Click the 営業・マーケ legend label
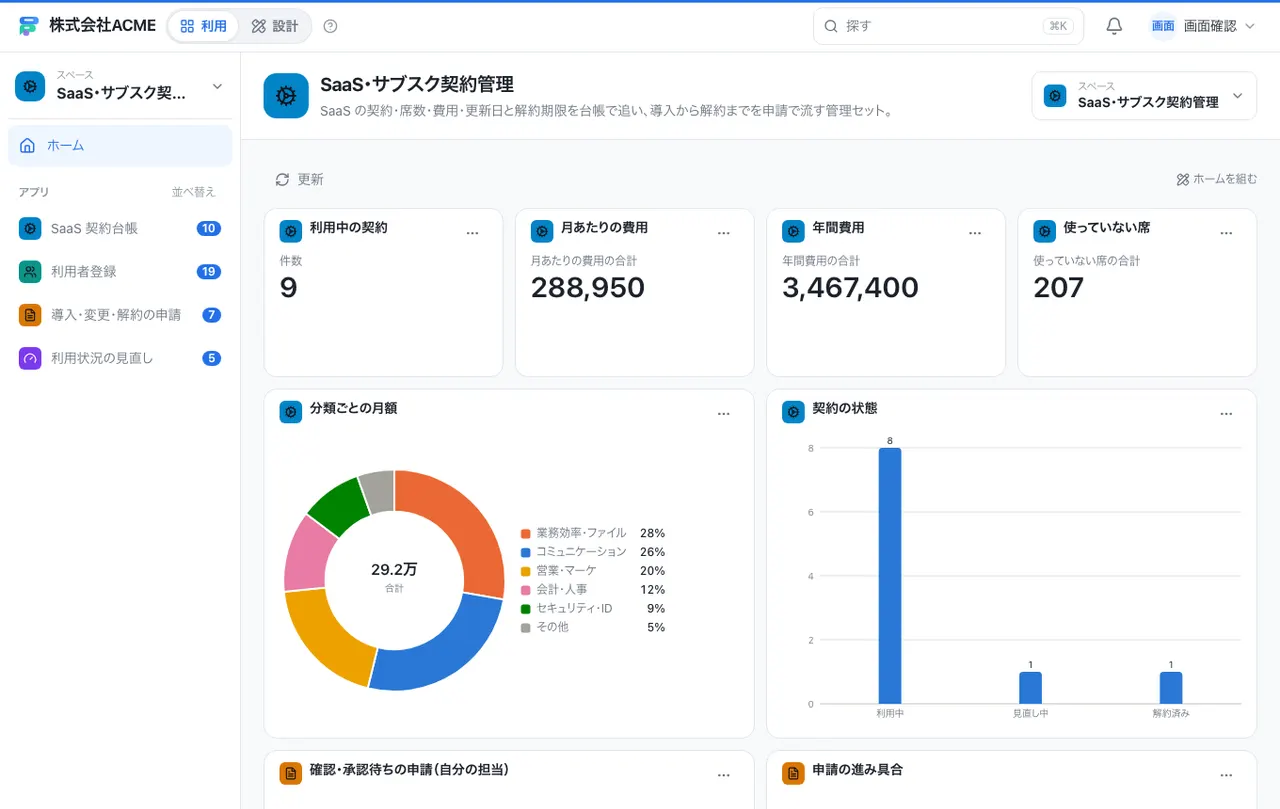 click(x=564, y=571)
